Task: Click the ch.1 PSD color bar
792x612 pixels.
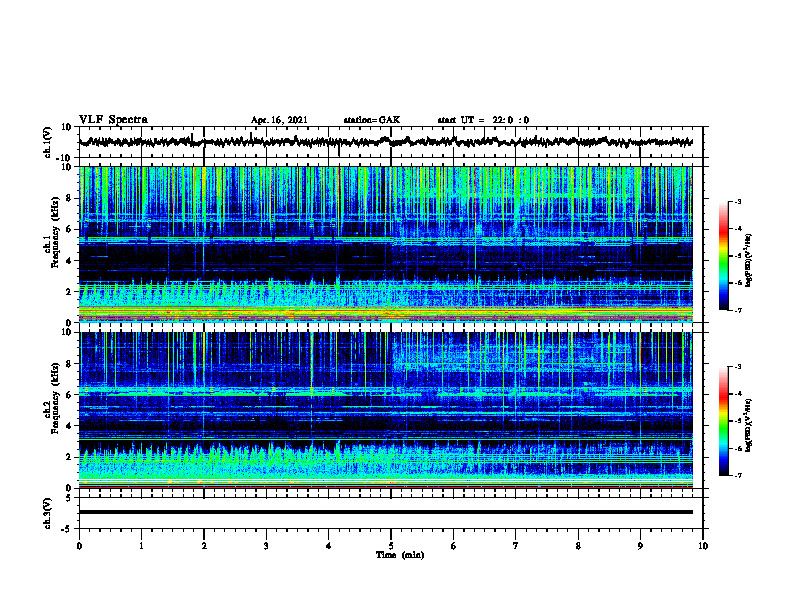Action: click(723, 256)
